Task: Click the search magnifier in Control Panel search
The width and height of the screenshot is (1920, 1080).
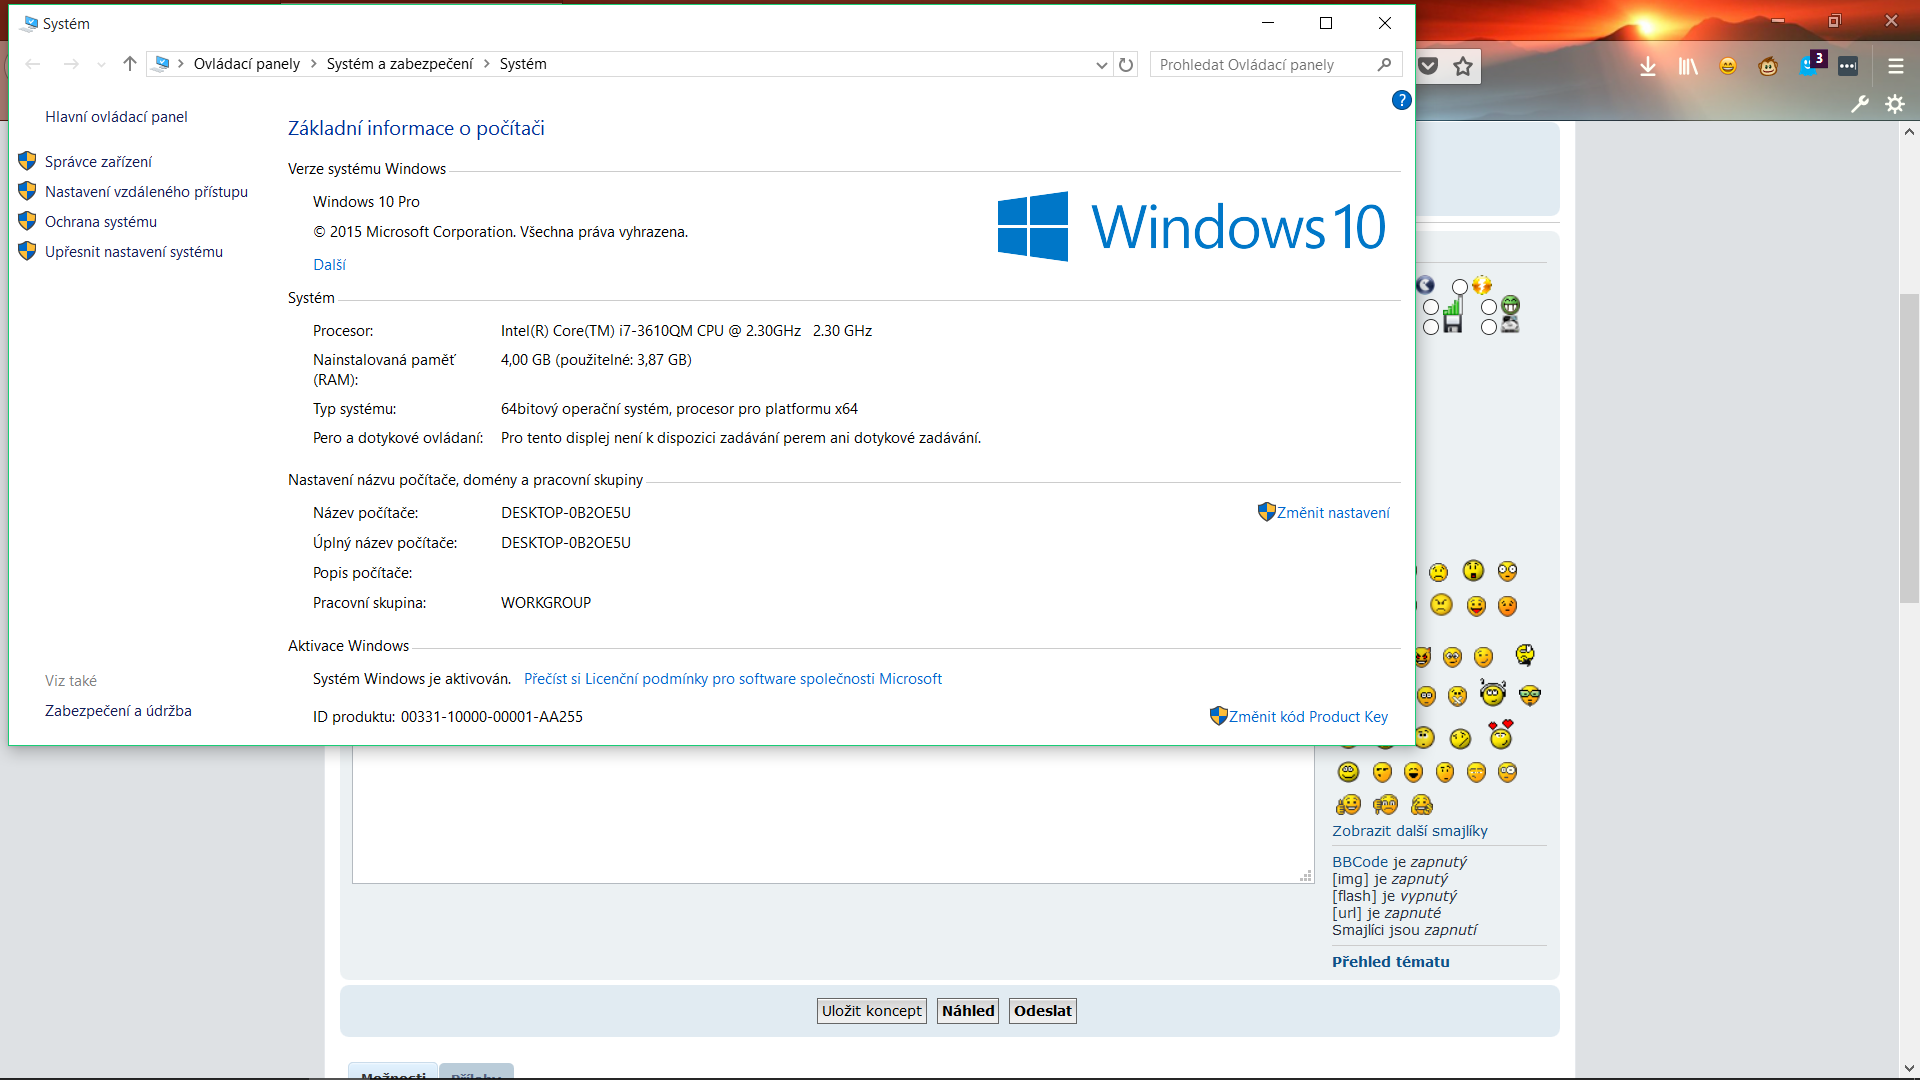Action: 1384,64
